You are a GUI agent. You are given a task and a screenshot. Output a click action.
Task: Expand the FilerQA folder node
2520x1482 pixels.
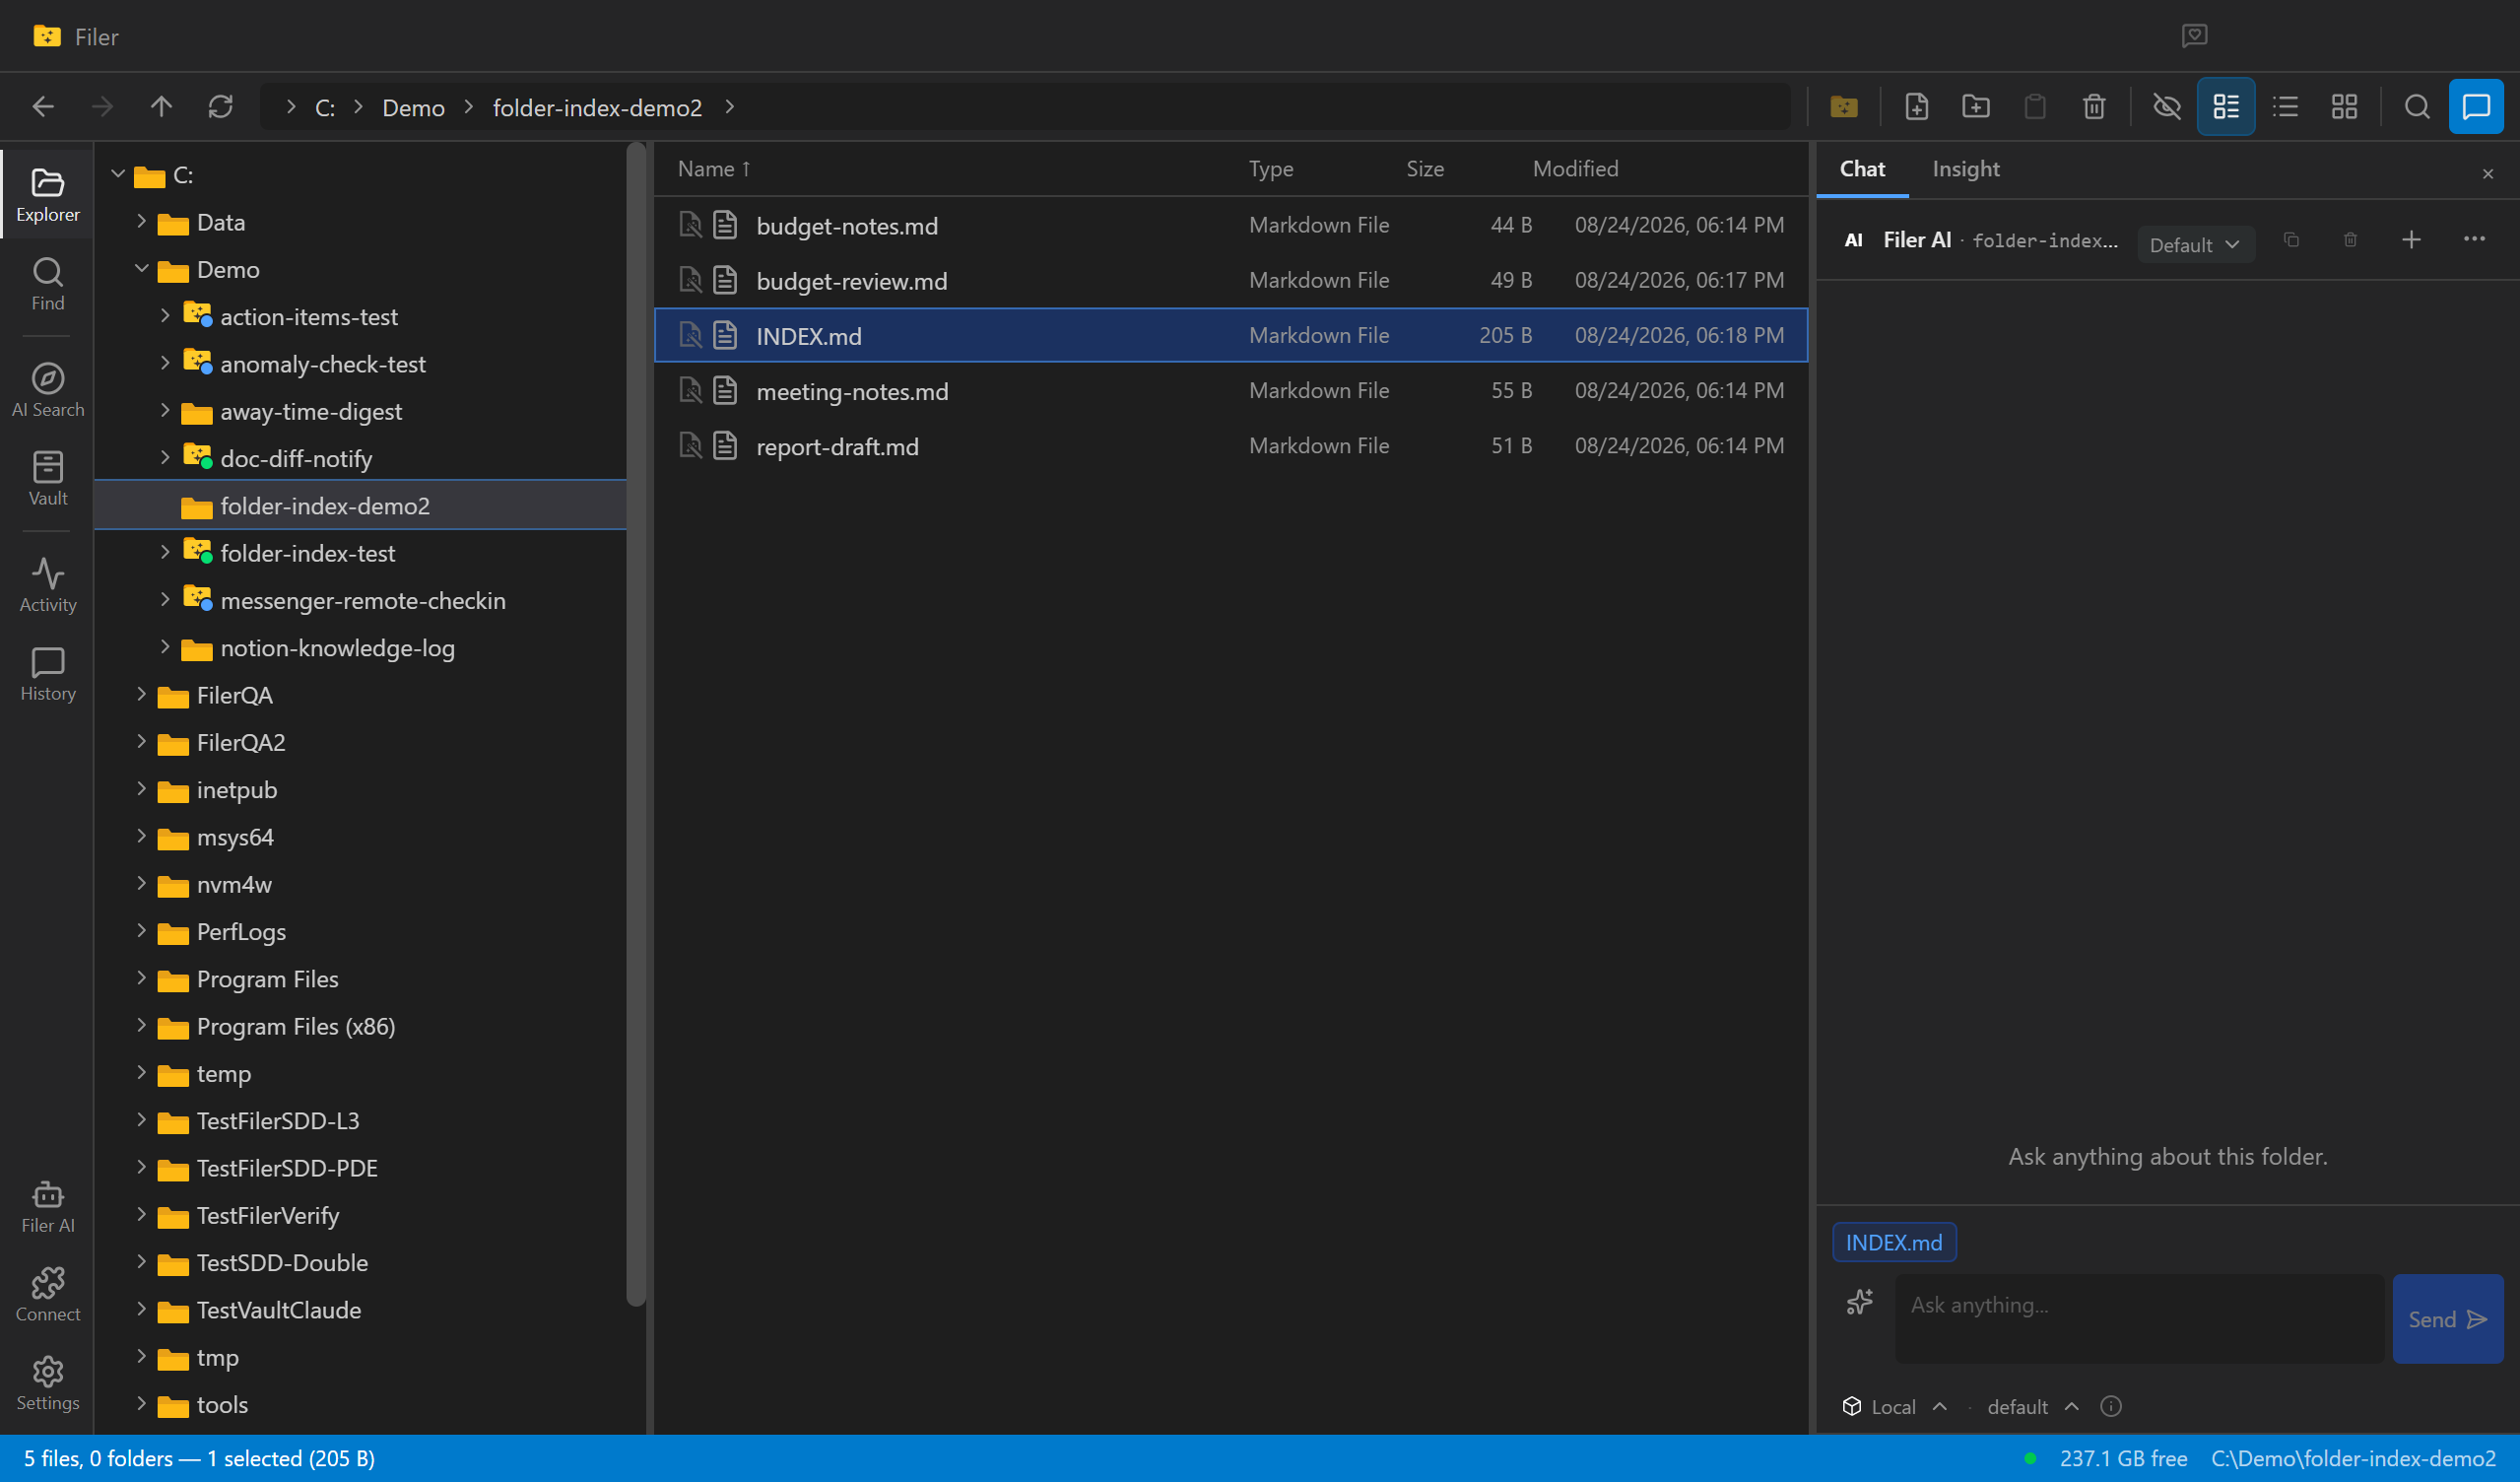pos(141,694)
